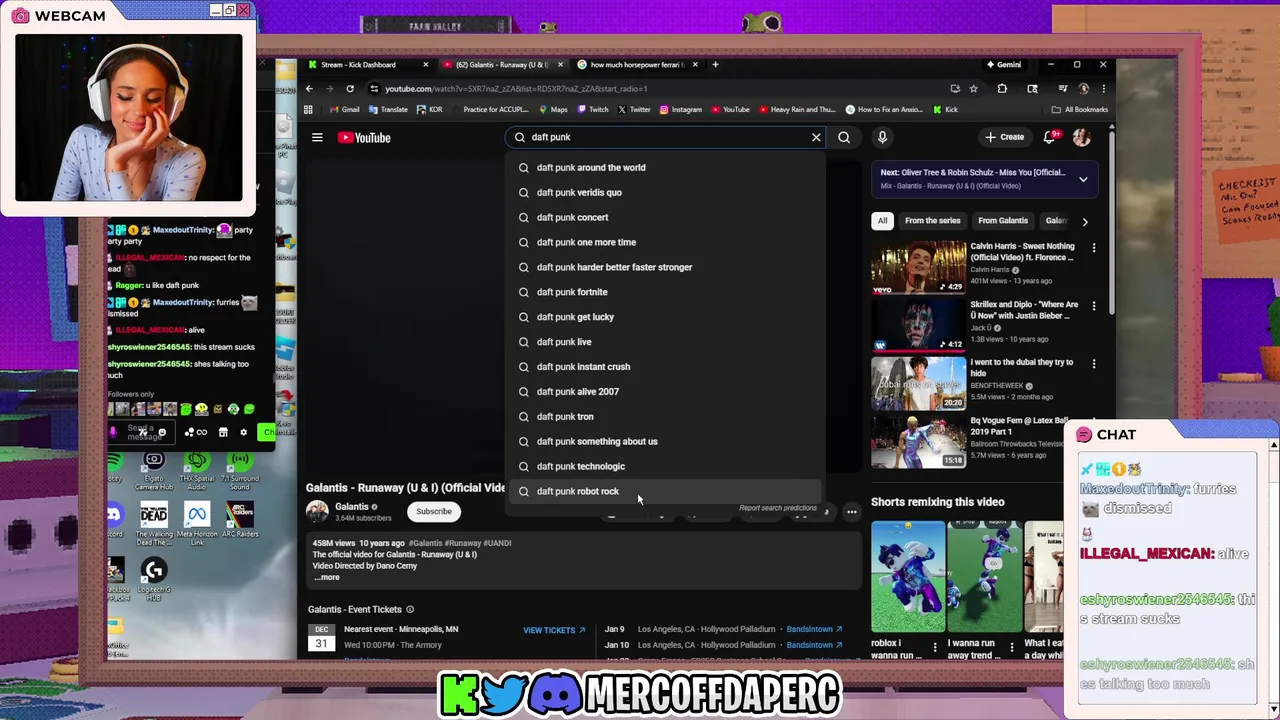This screenshot has height=720, width=1280.
Task: Open the Discord desktop shortcut
Action: click(x=114, y=521)
